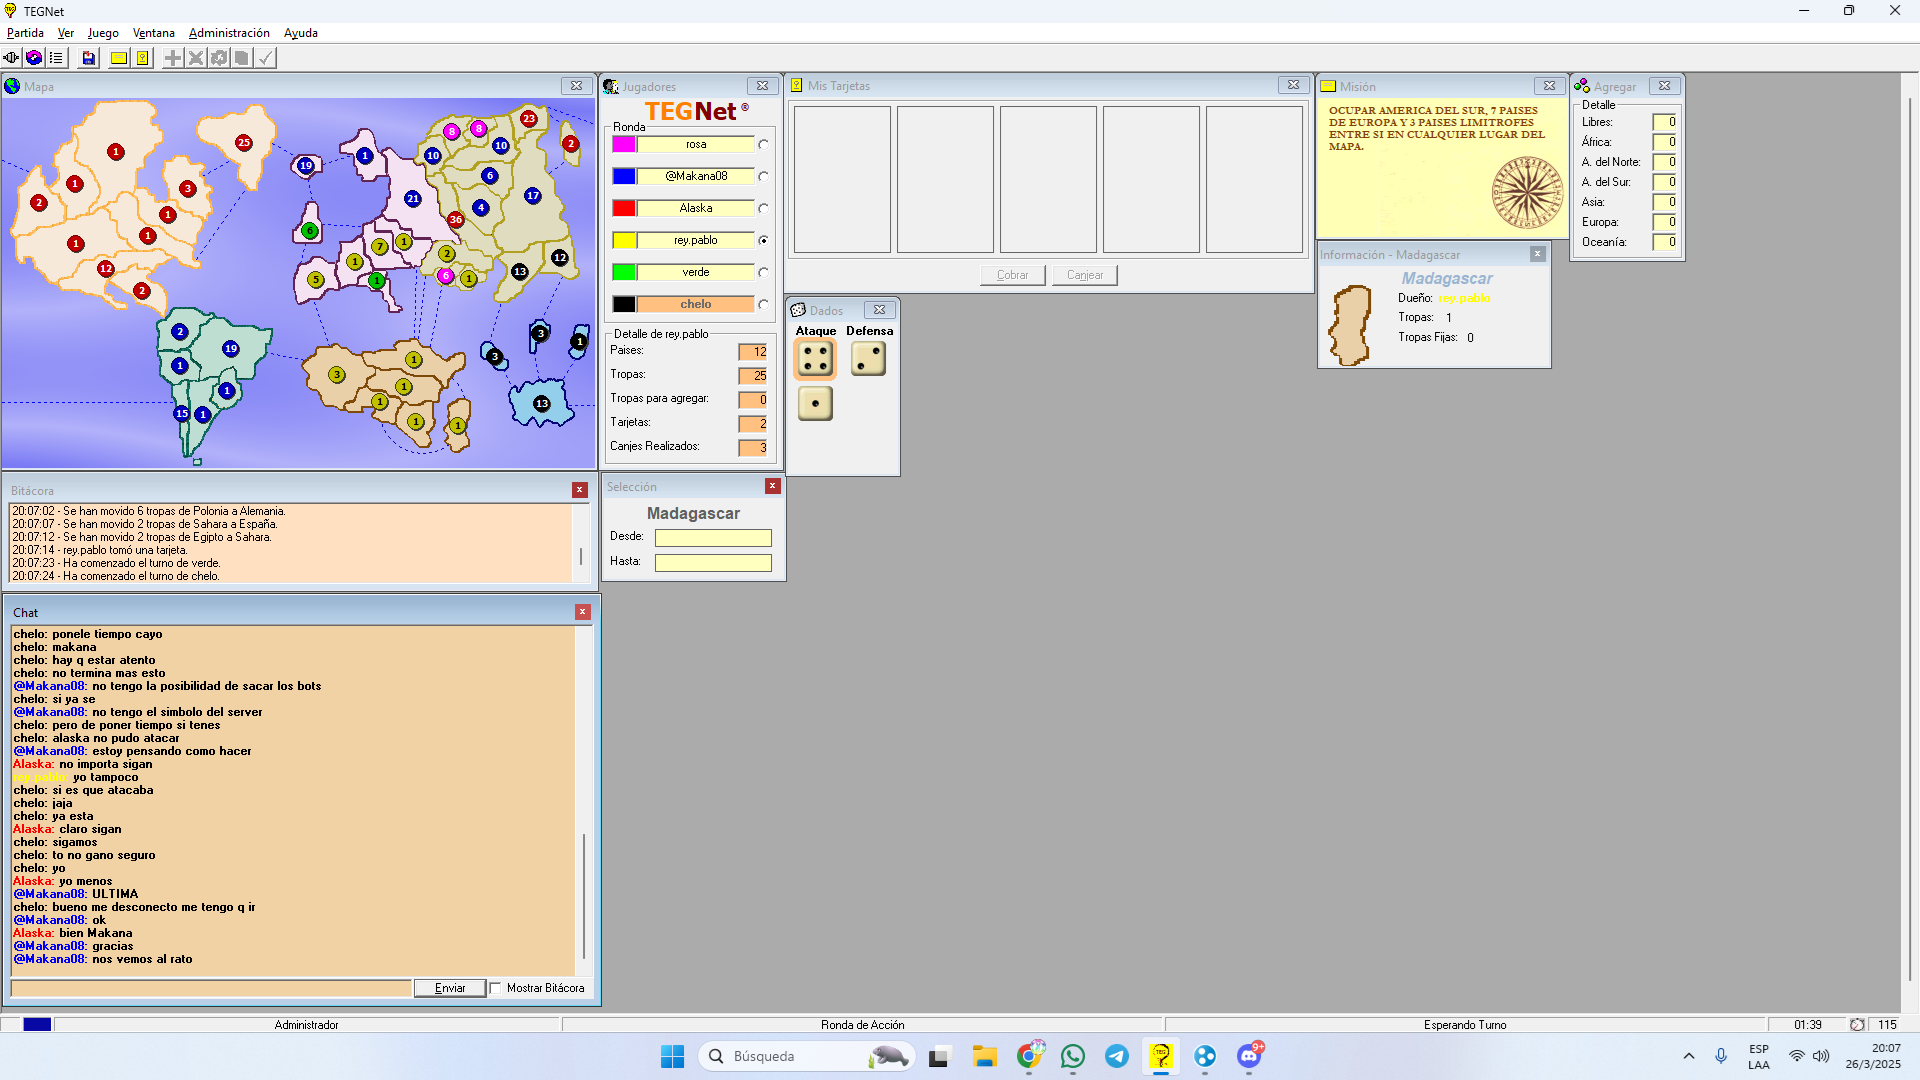Viewport: 1920px width, 1080px height.
Task: Click the Libres troops count field
Action: point(1664,122)
